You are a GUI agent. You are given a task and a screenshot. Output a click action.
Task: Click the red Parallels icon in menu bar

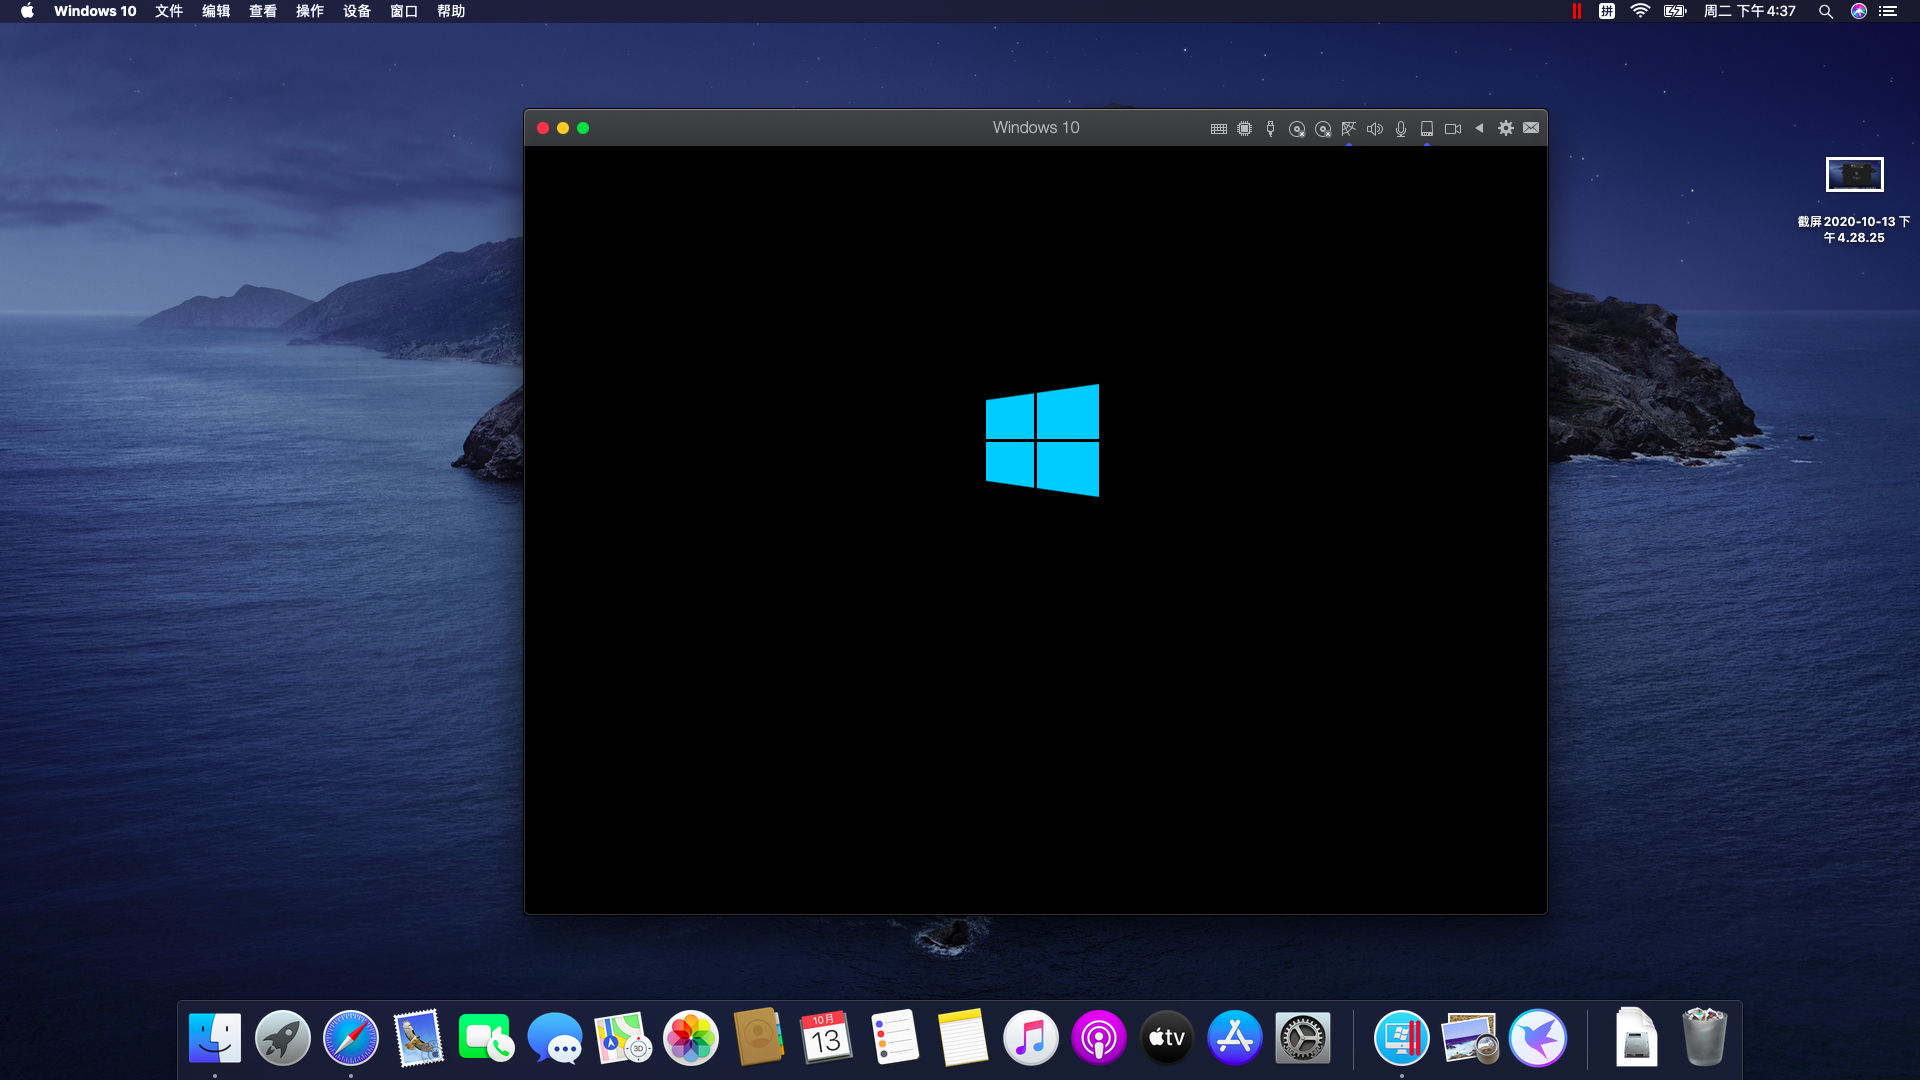pos(1577,11)
